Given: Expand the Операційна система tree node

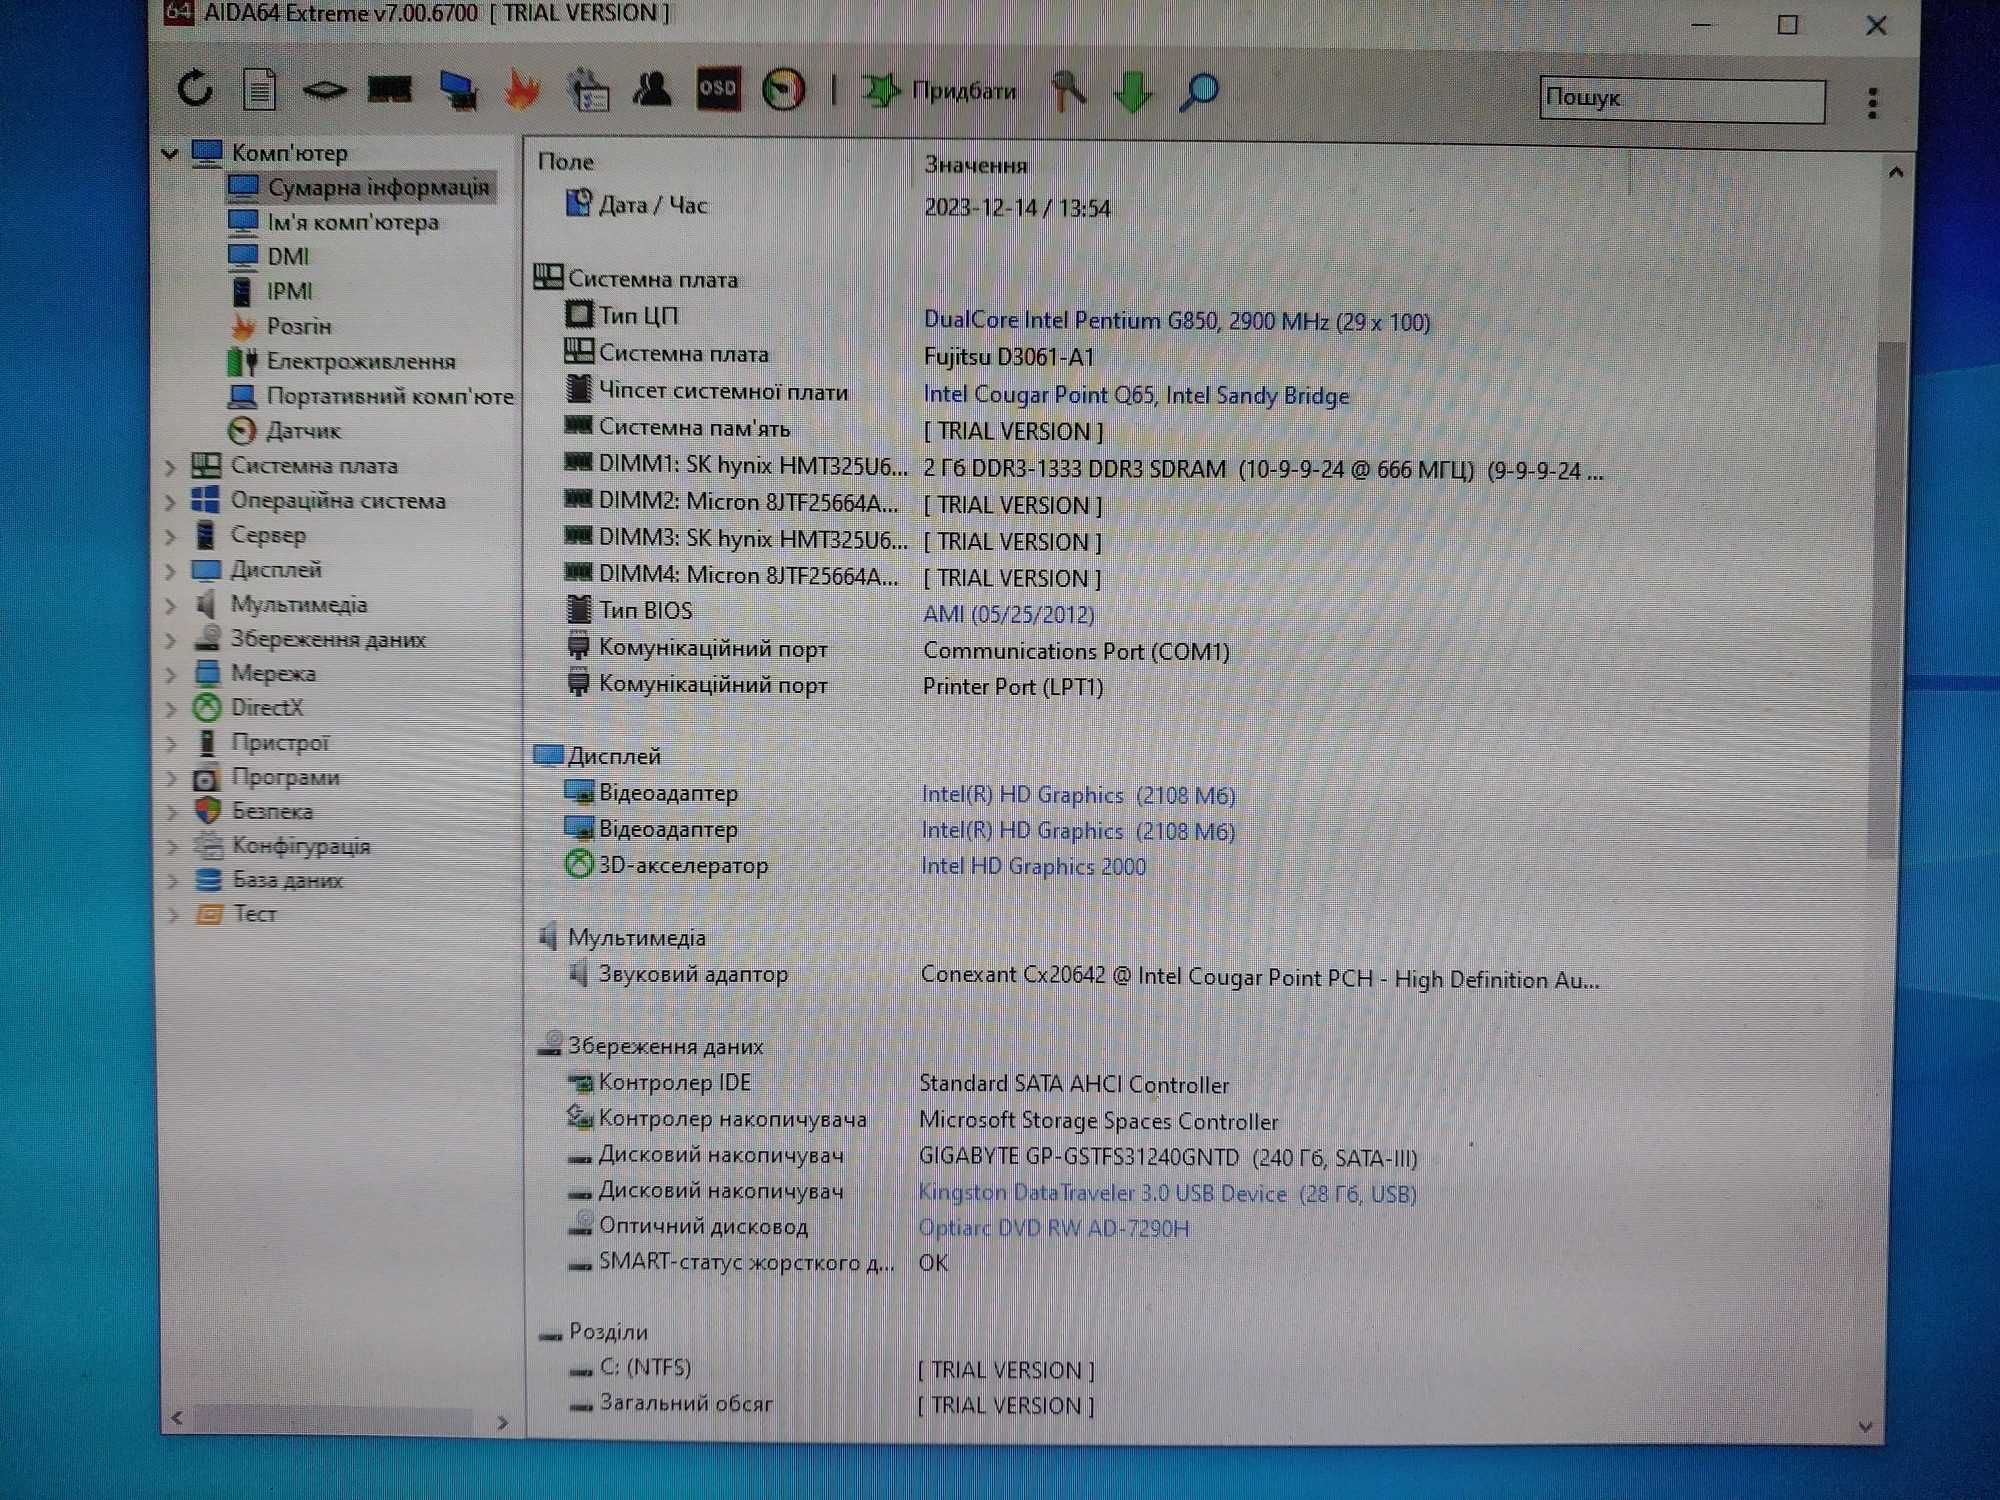Looking at the screenshot, I should 170,502.
